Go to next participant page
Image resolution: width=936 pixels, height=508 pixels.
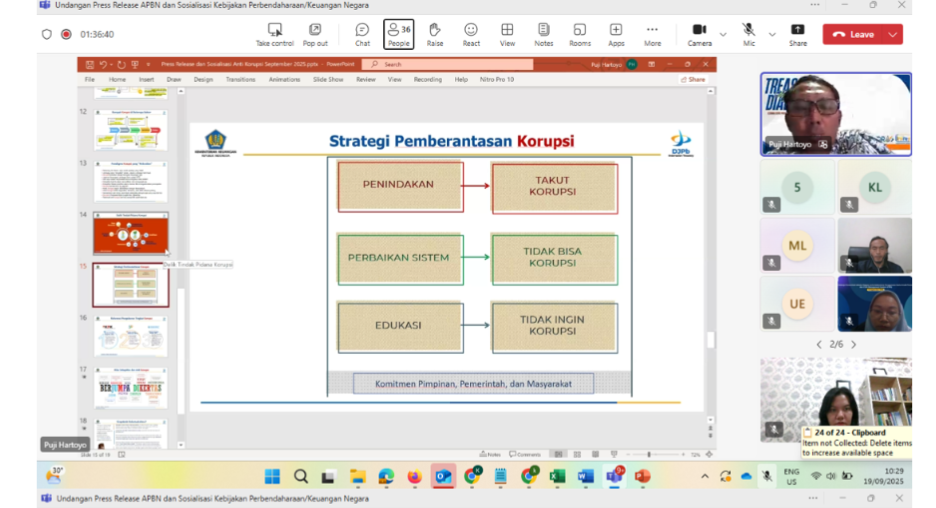[853, 344]
